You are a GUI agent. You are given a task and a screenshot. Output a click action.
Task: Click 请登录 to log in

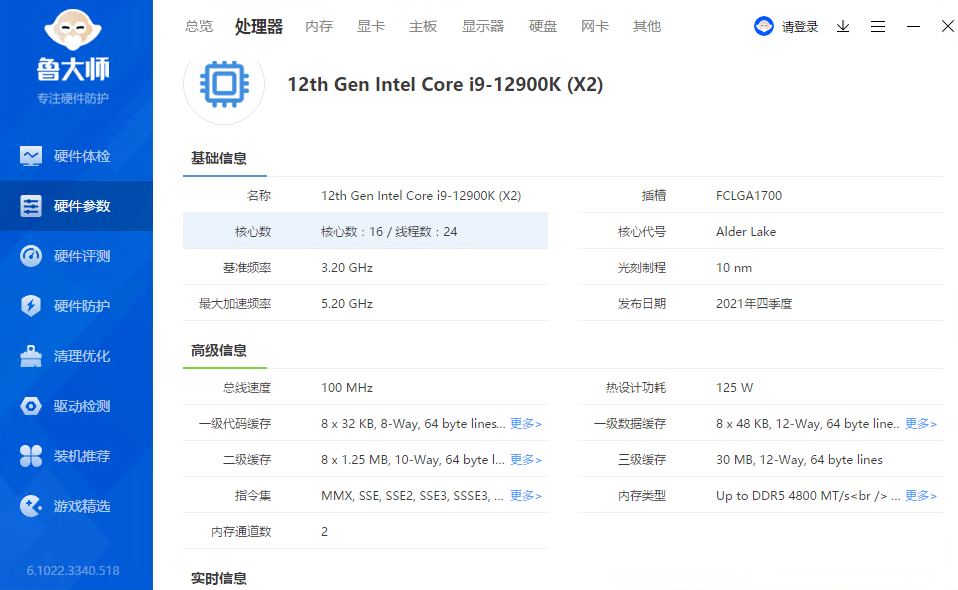click(x=800, y=27)
